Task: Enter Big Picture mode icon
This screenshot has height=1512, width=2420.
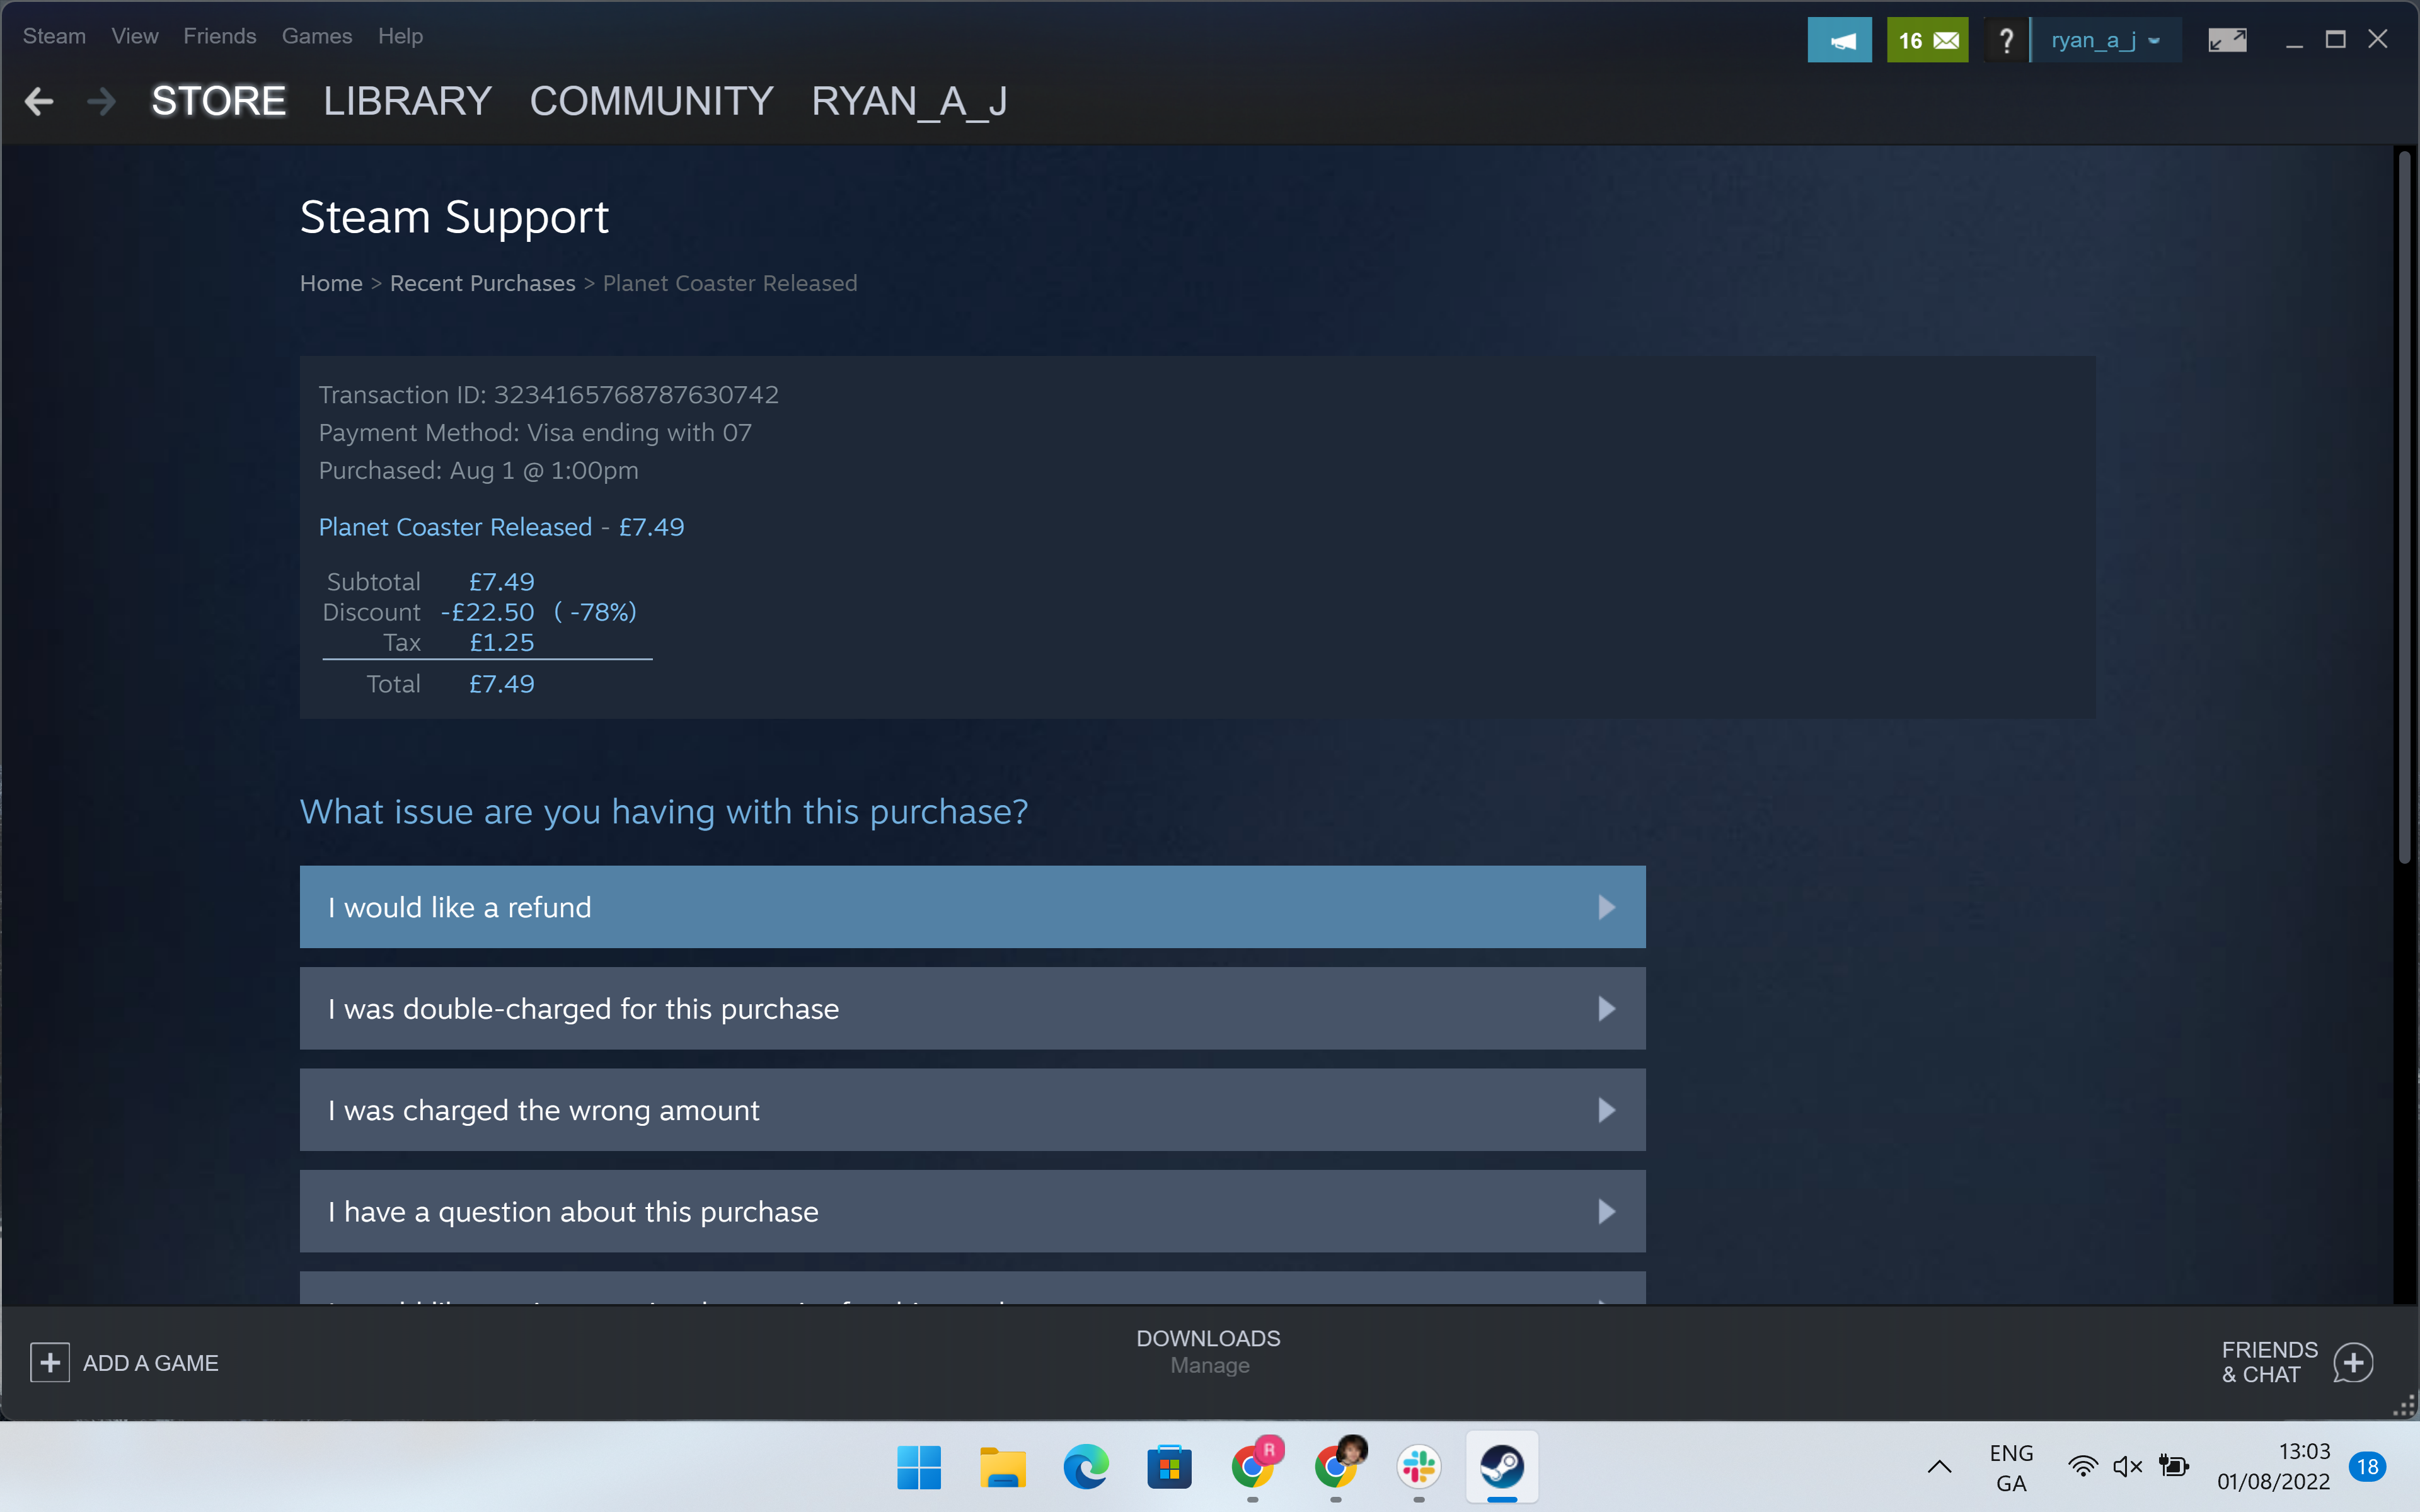Action: pyautogui.click(x=2227, y=40)
